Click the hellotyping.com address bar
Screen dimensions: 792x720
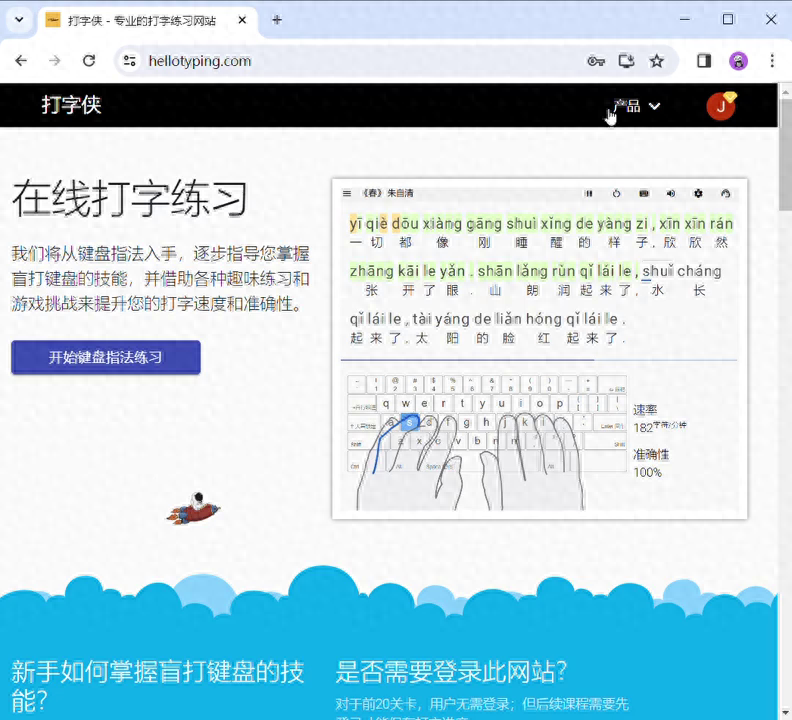click(350, 61)
